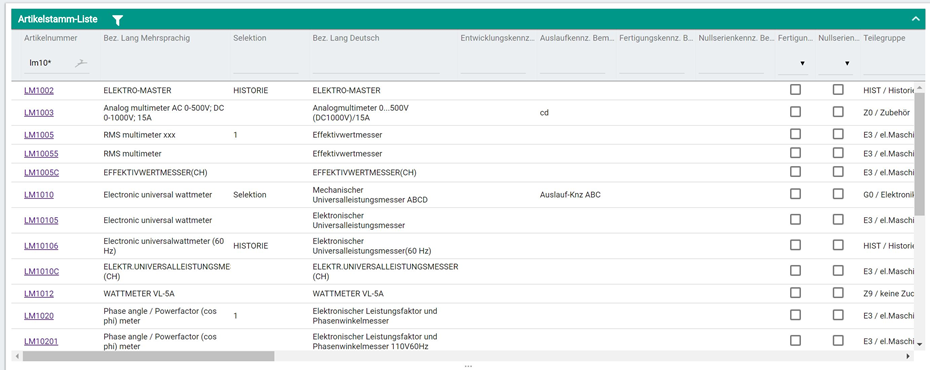Toggle Nullserien checkbox for LM1005
Screen dimensions: 930x370
tap(838, 133)
